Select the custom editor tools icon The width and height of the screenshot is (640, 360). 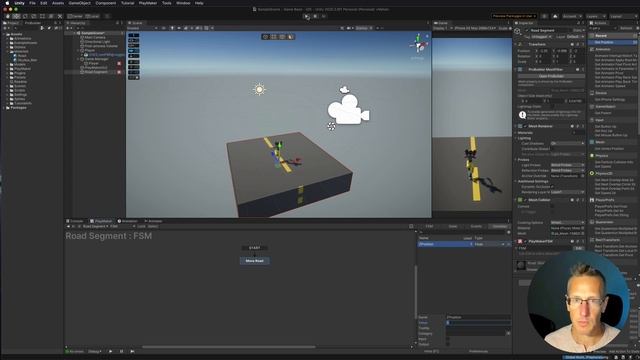point(60,16)
